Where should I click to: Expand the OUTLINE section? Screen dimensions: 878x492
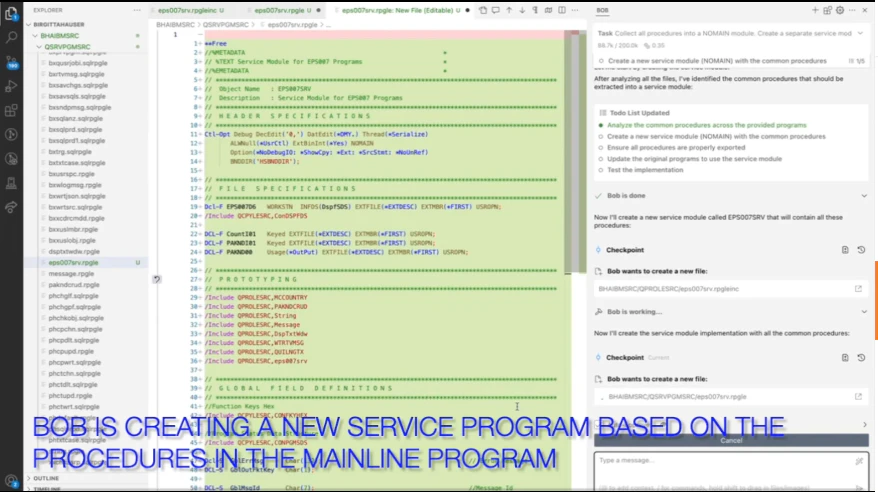29,479
